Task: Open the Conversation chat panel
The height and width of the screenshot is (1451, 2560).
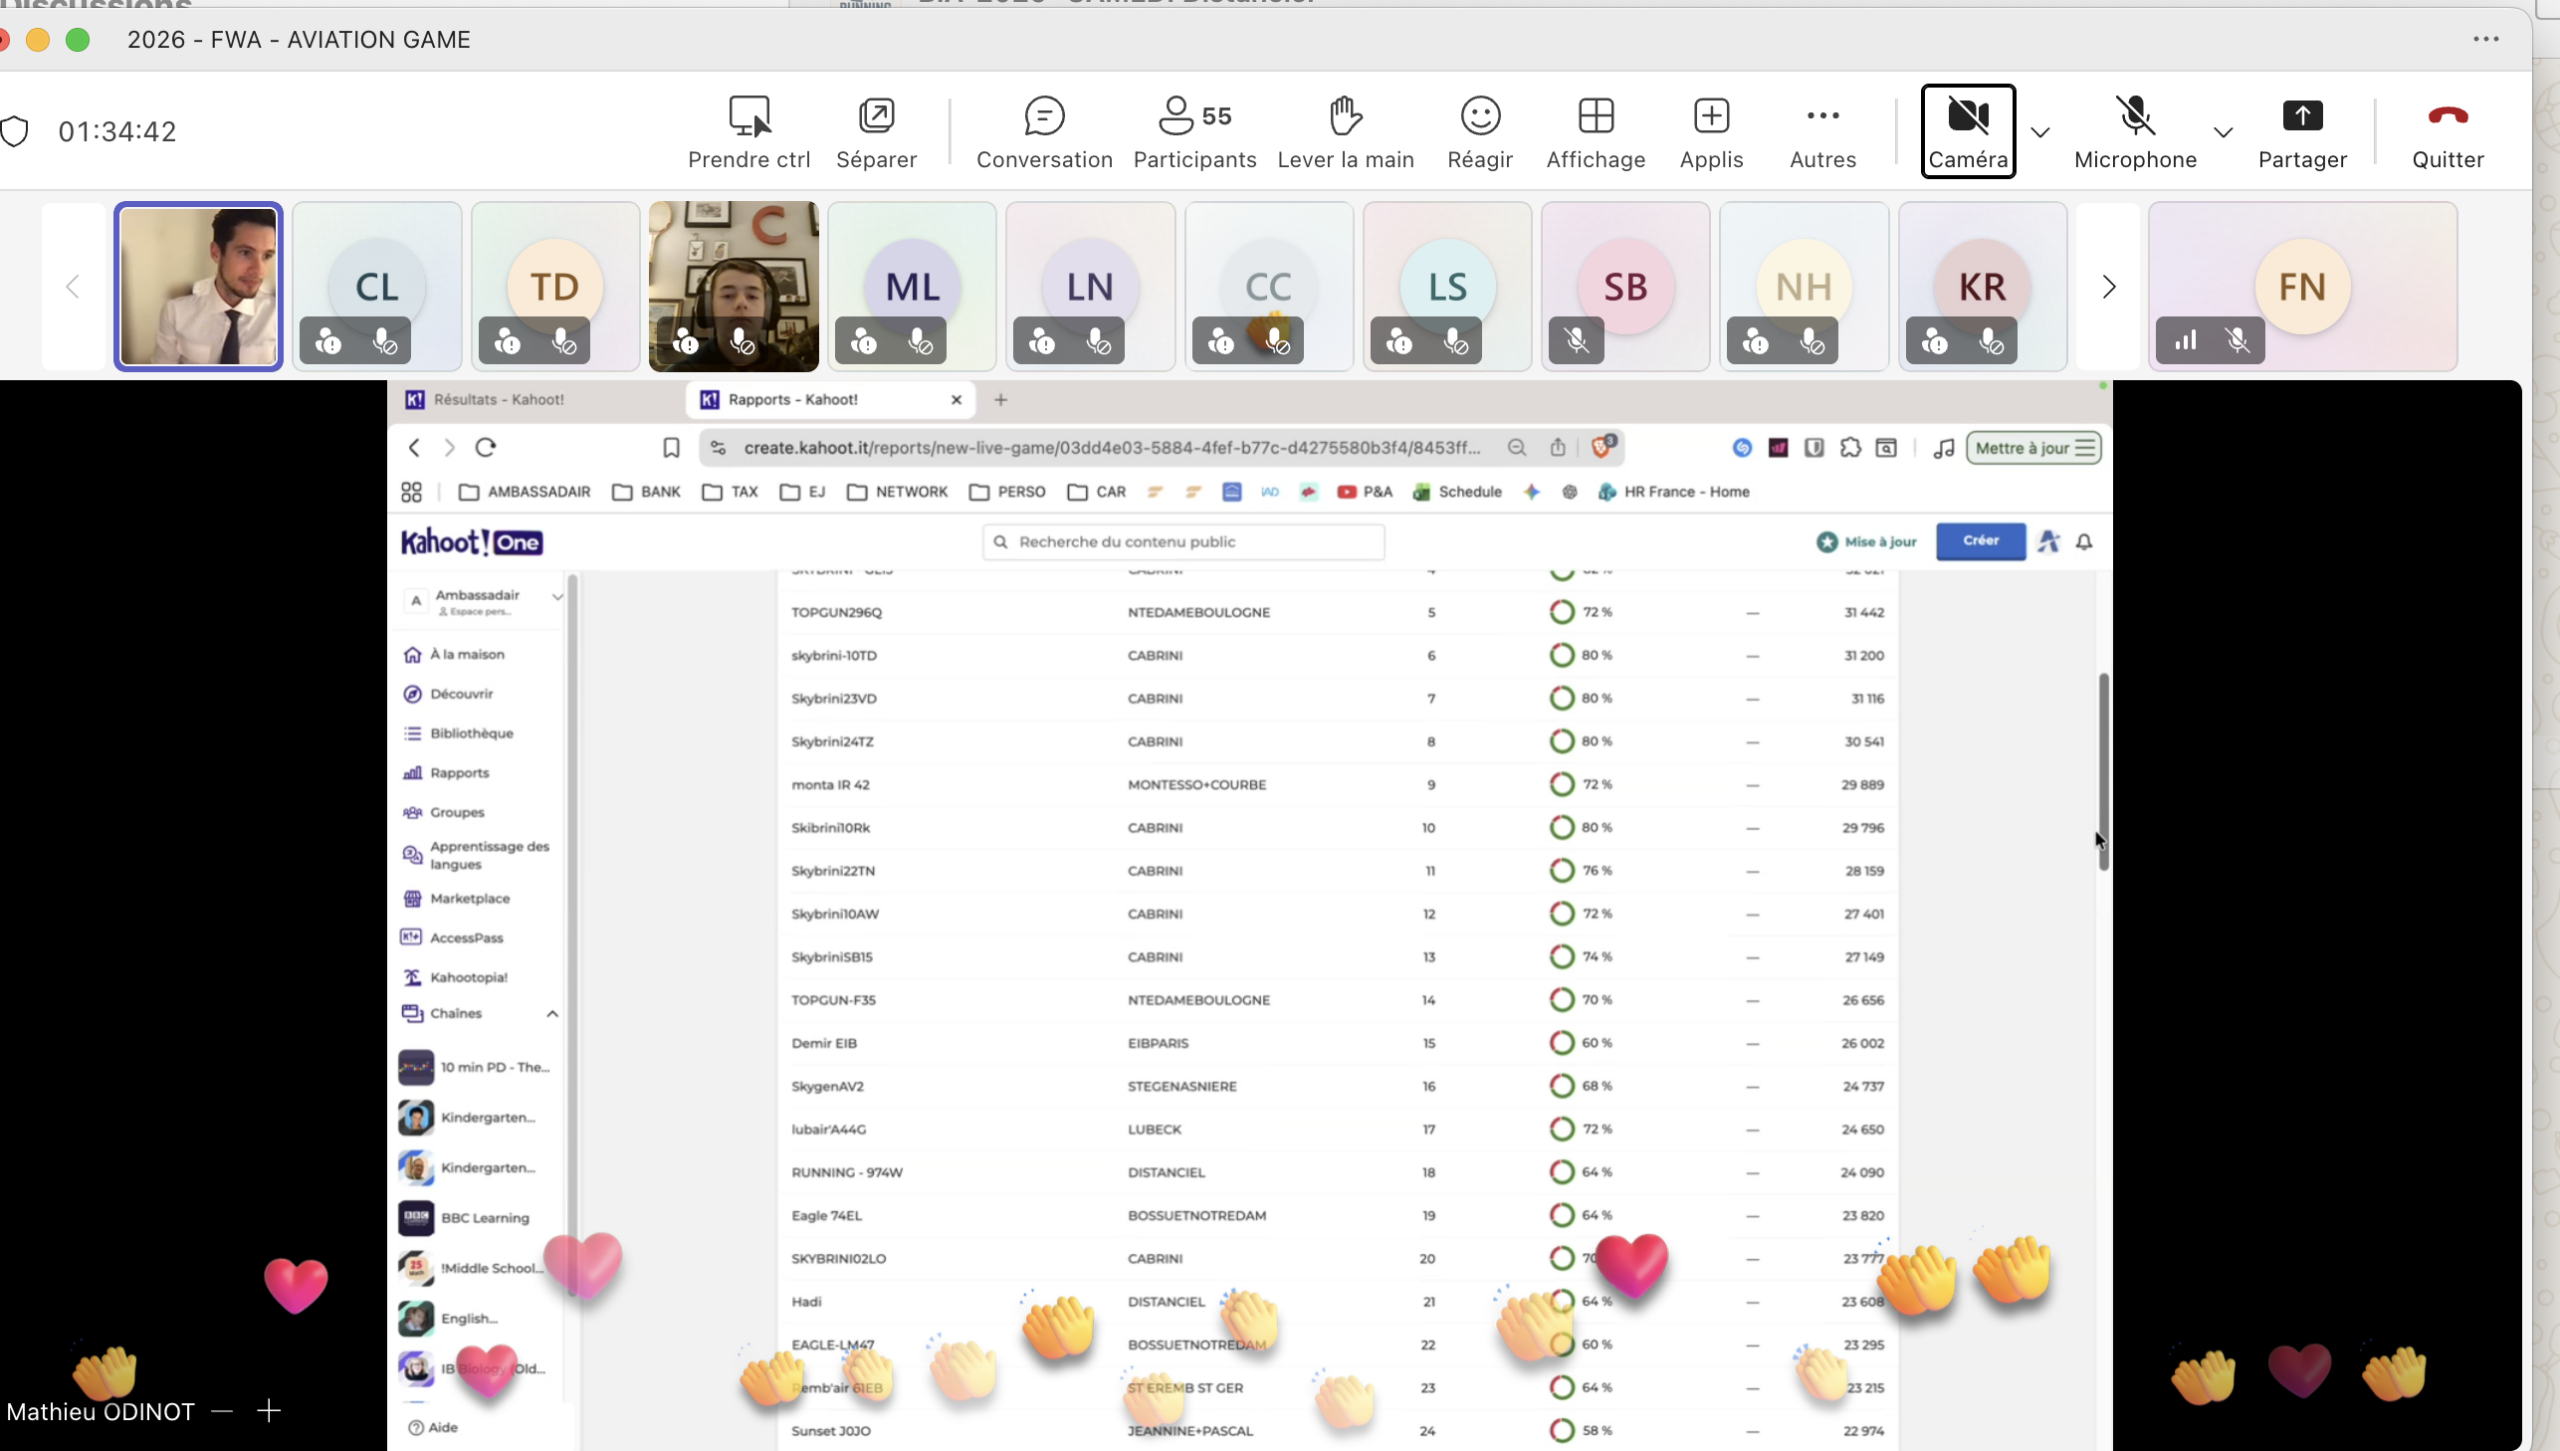Action: click(1044, 118)
